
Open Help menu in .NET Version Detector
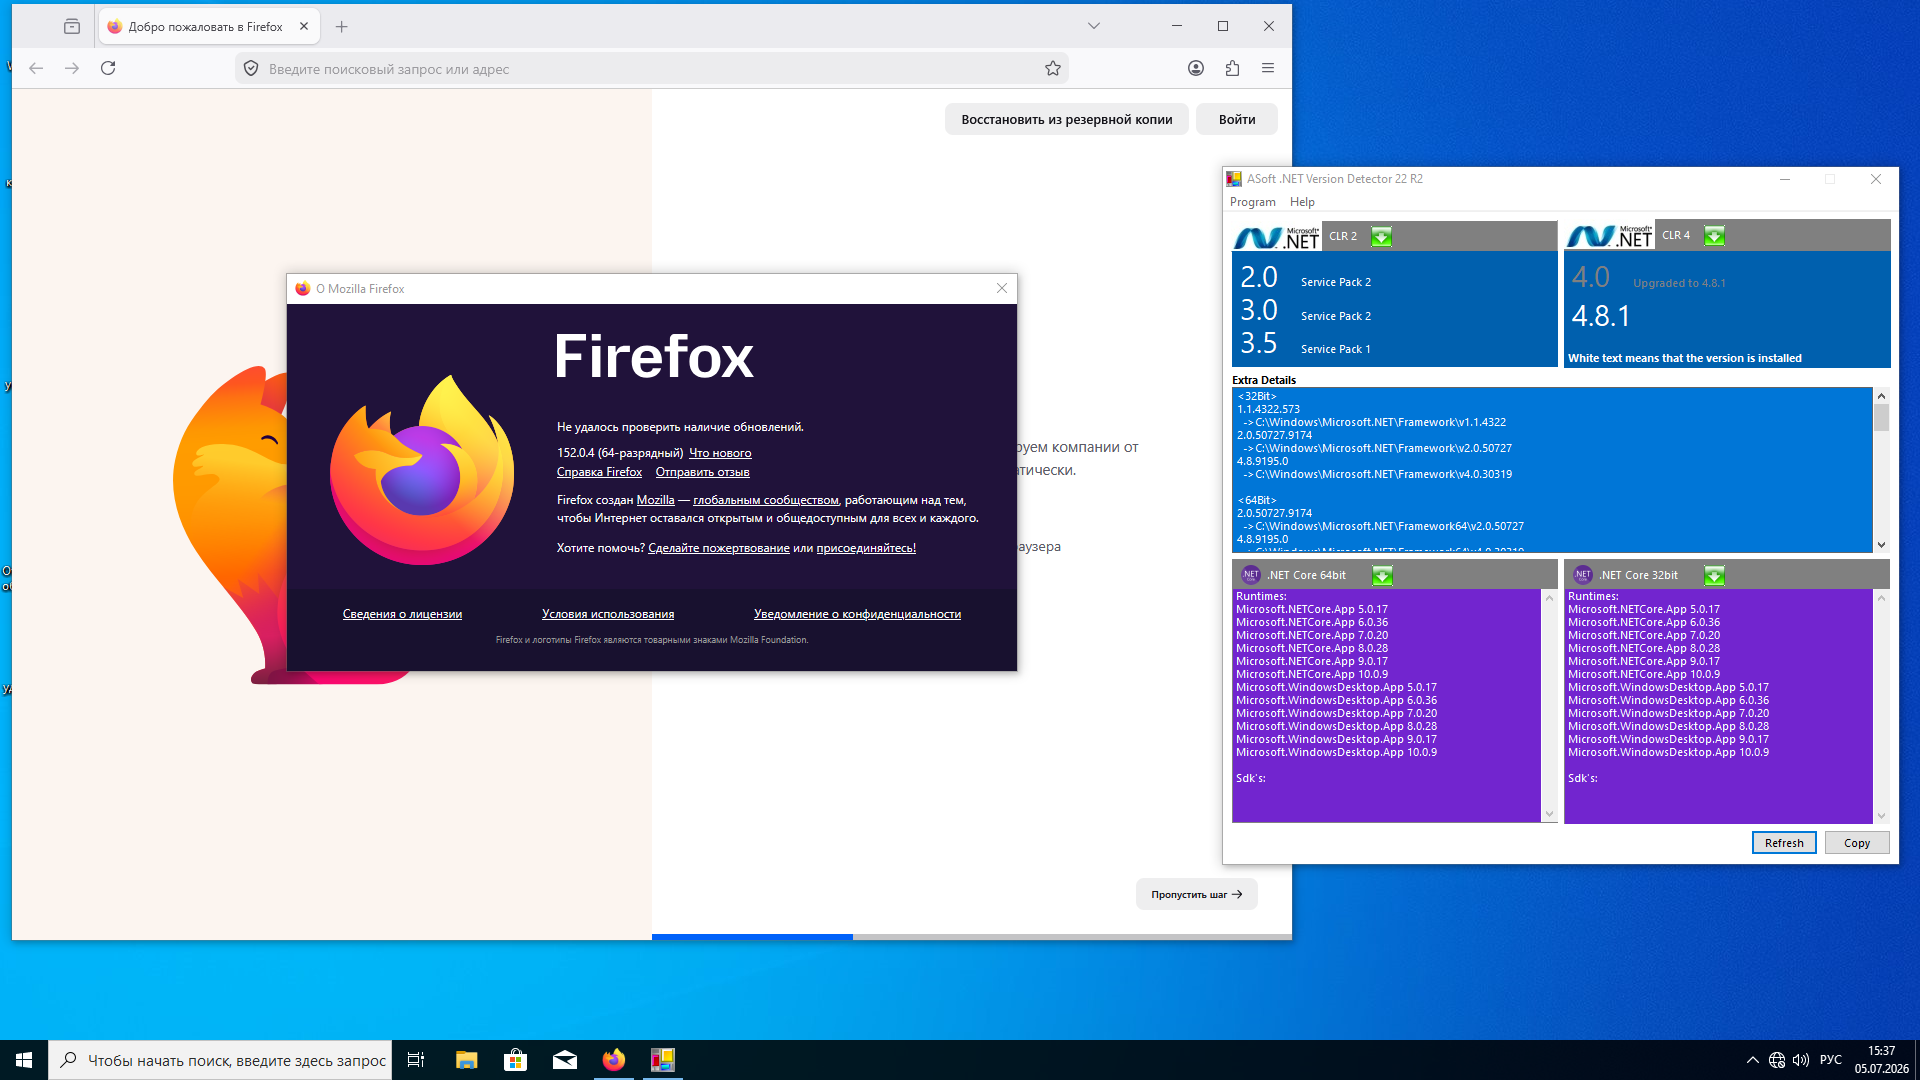(1302, 202)
